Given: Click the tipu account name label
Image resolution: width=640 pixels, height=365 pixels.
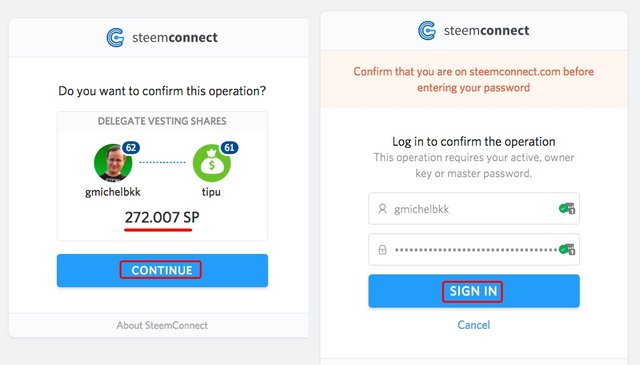Looking at the screenshot, I should (x=211, y=192).
